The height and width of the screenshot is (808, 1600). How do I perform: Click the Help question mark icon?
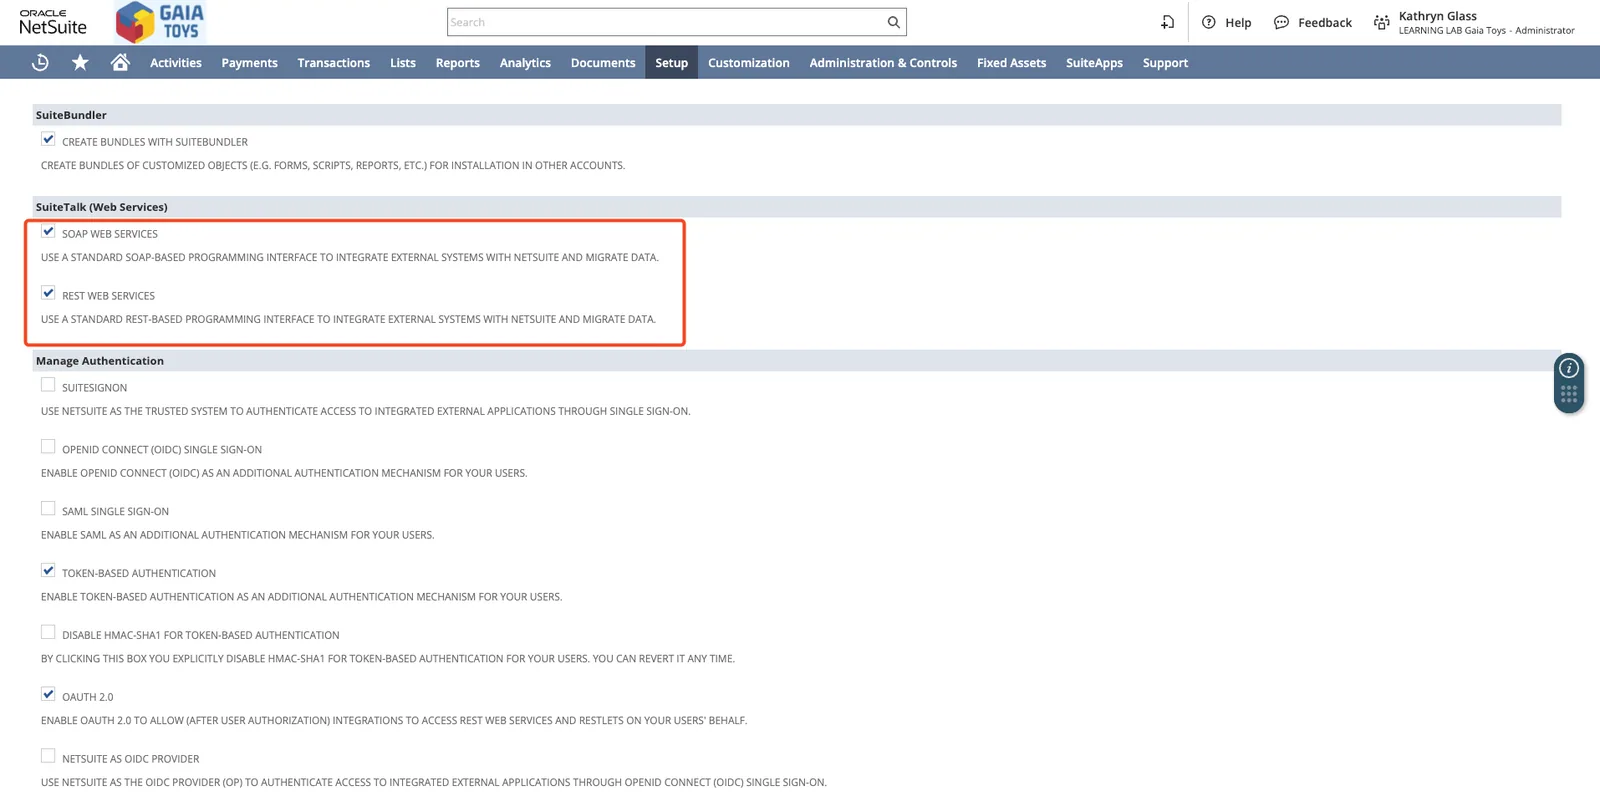[x=1208, y=22]
